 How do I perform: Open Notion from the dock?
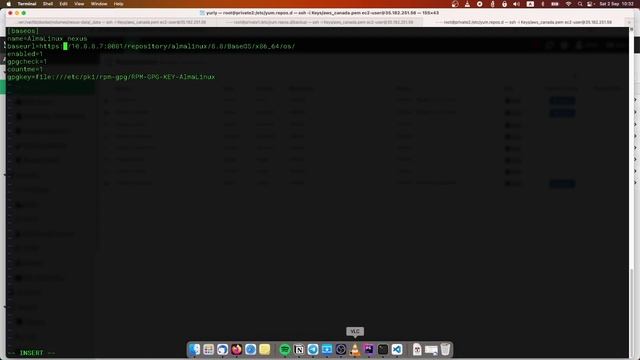tap(299, 349)
